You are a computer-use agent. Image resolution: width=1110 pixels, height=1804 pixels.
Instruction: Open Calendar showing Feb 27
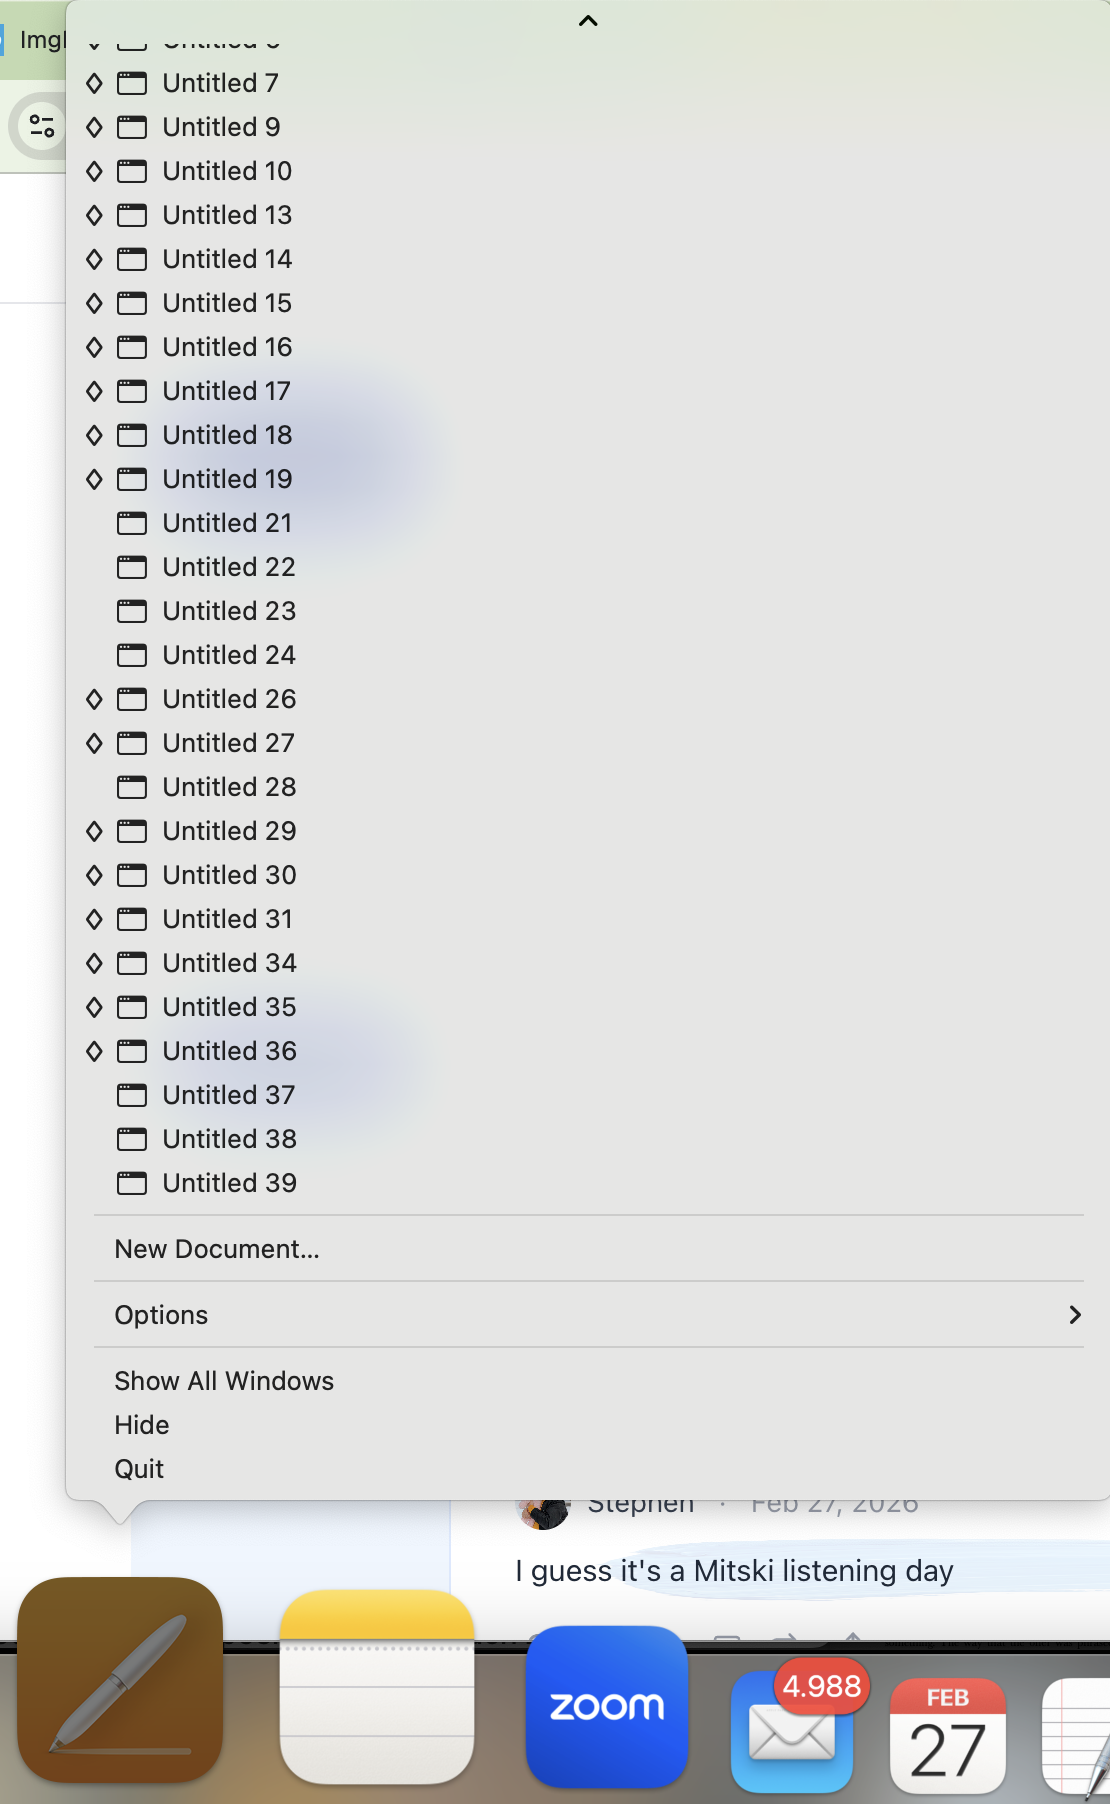pos(947,1736)
